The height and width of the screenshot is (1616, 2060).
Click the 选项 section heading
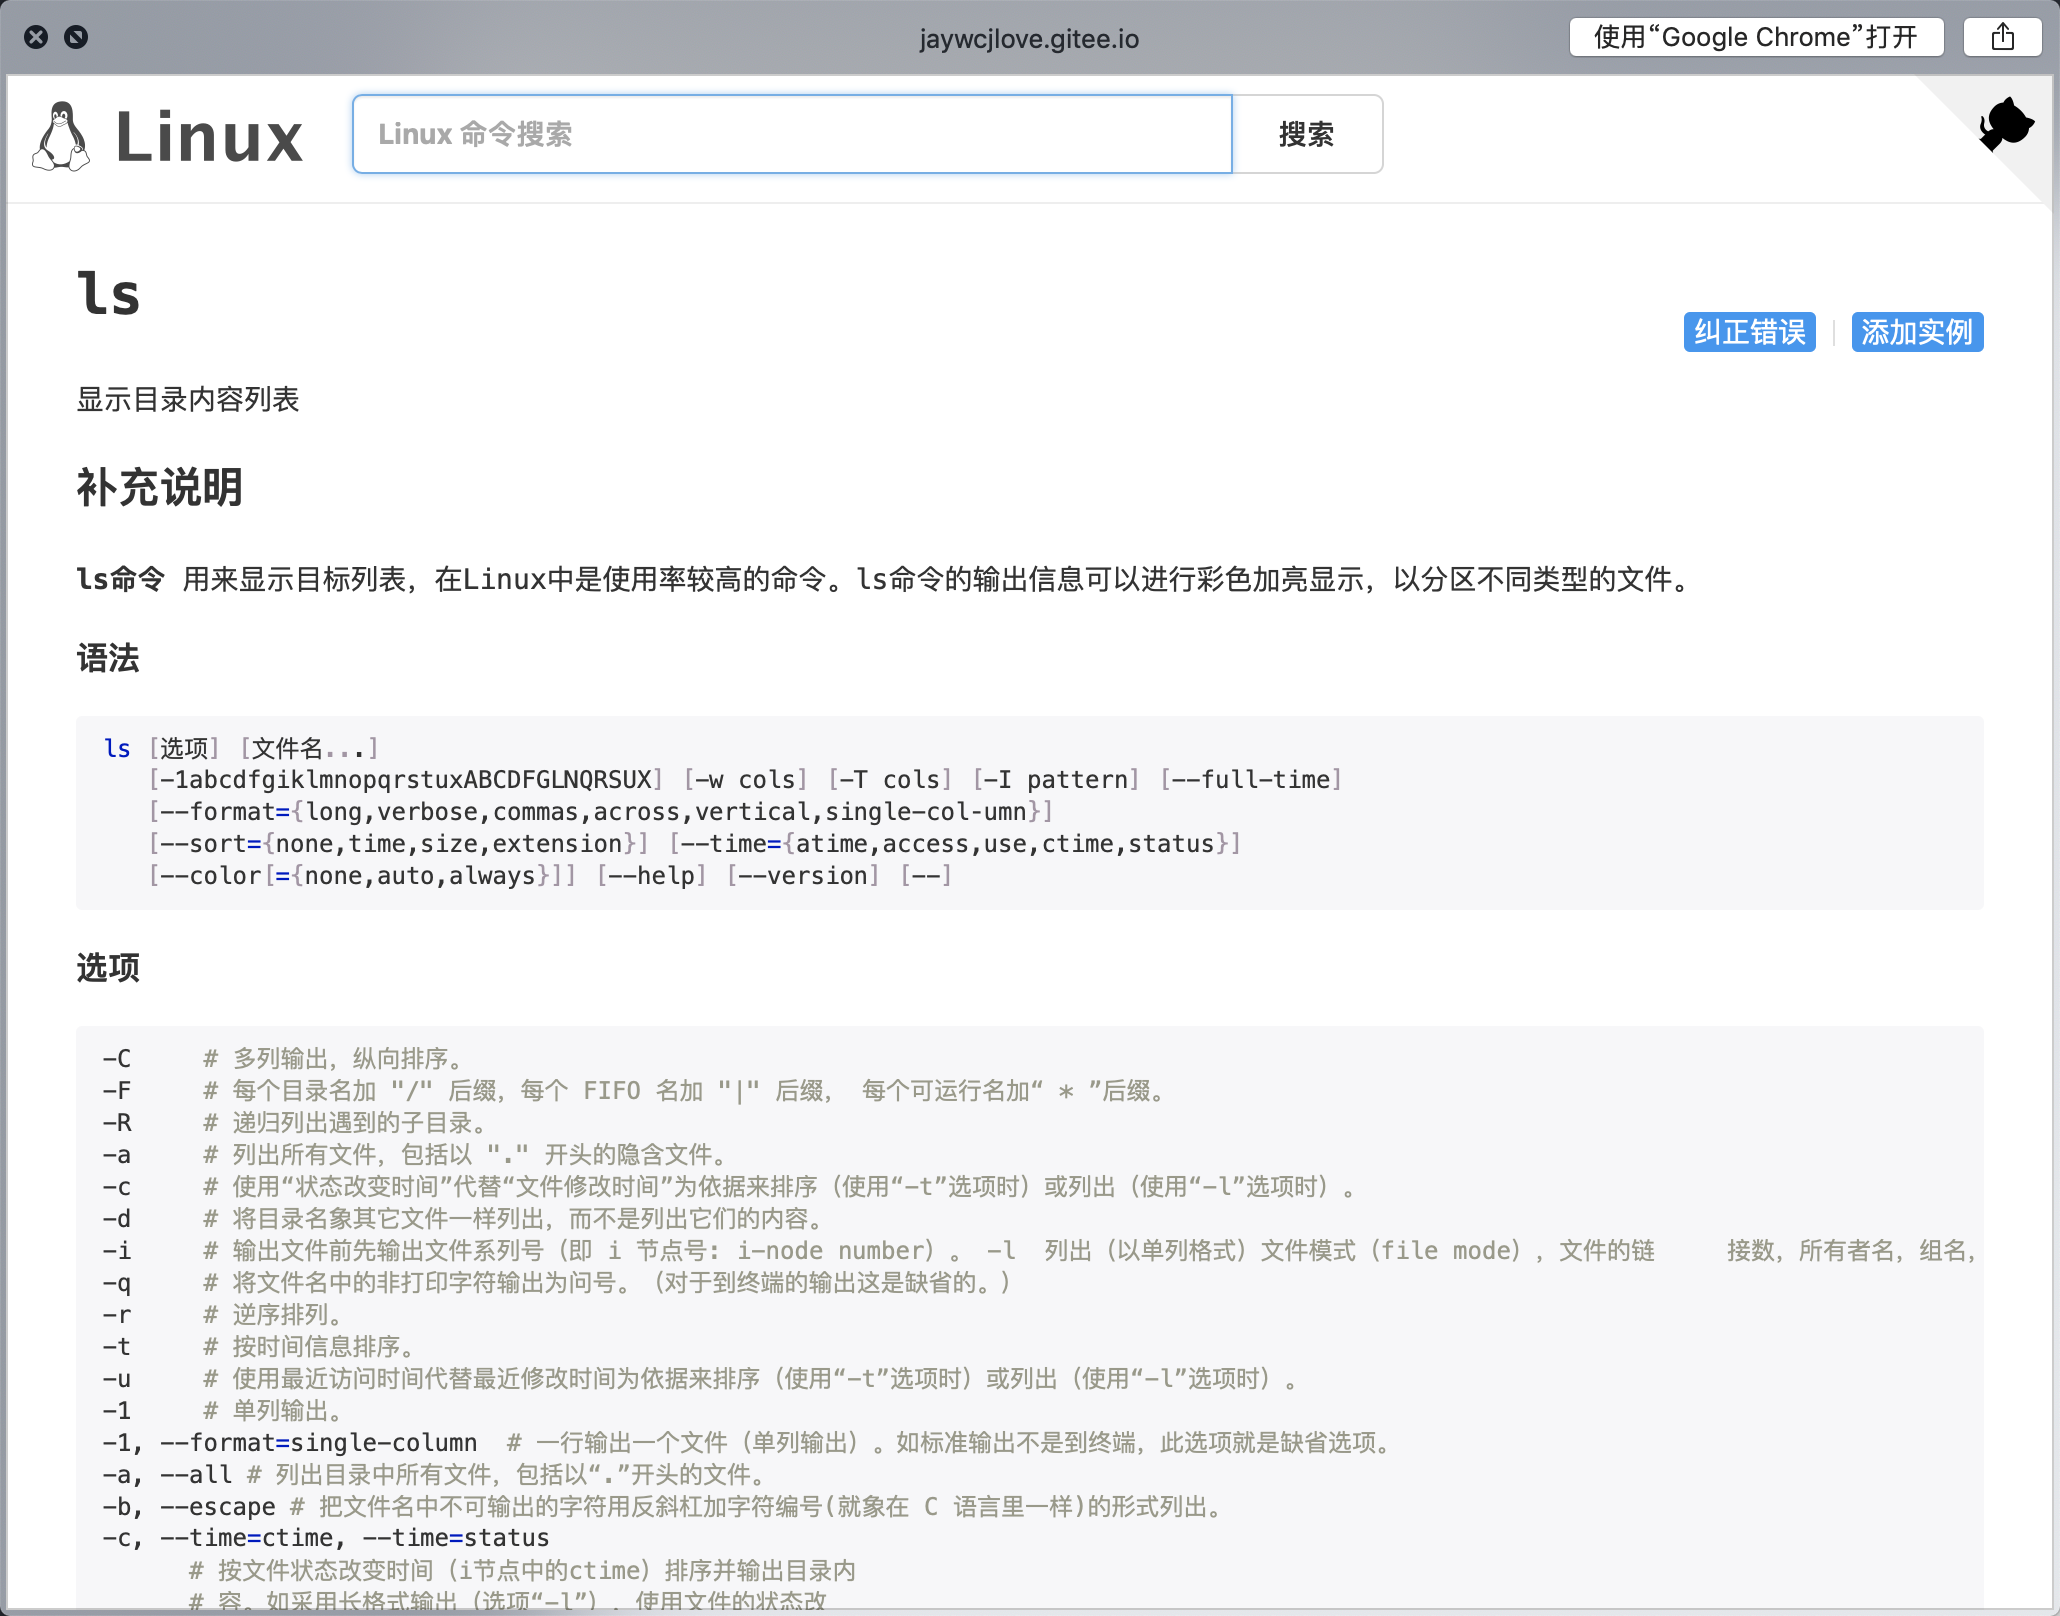pos(108,967)
